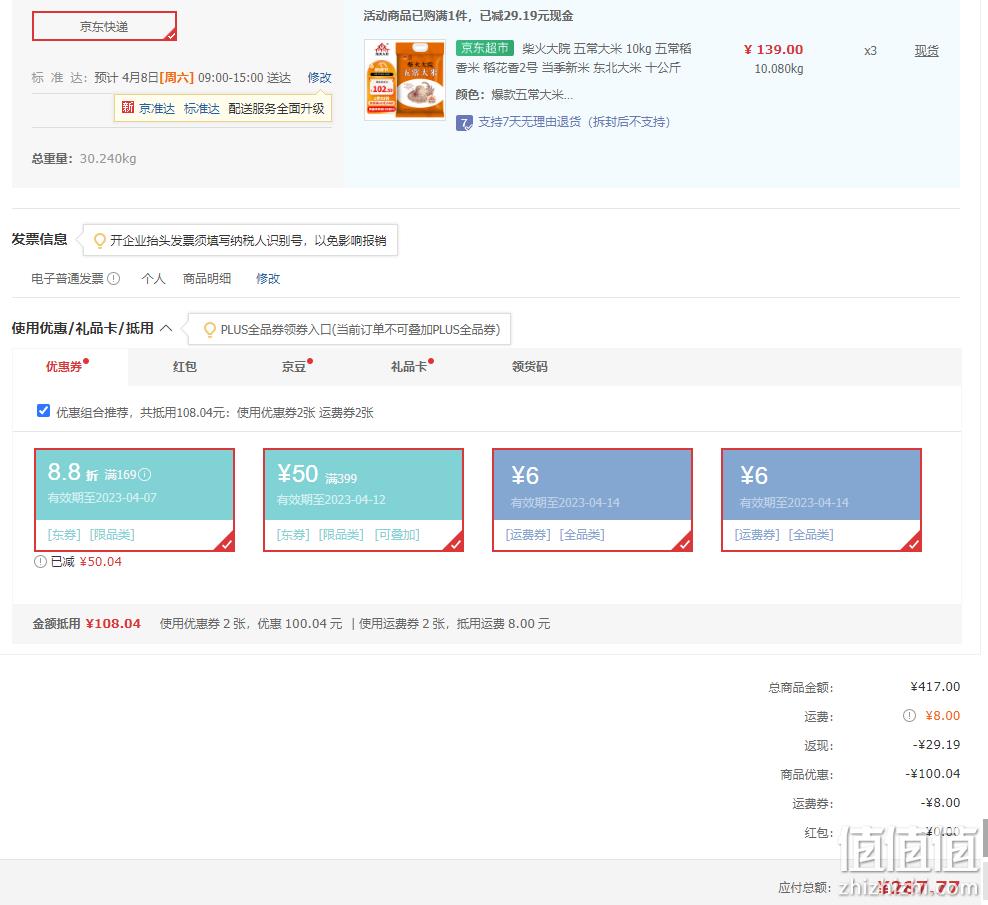Image resolution: width=988 pixels, height=905 pixels.
Task: Click info icon on 8.8折 coupon
Action: pos(145,475)
